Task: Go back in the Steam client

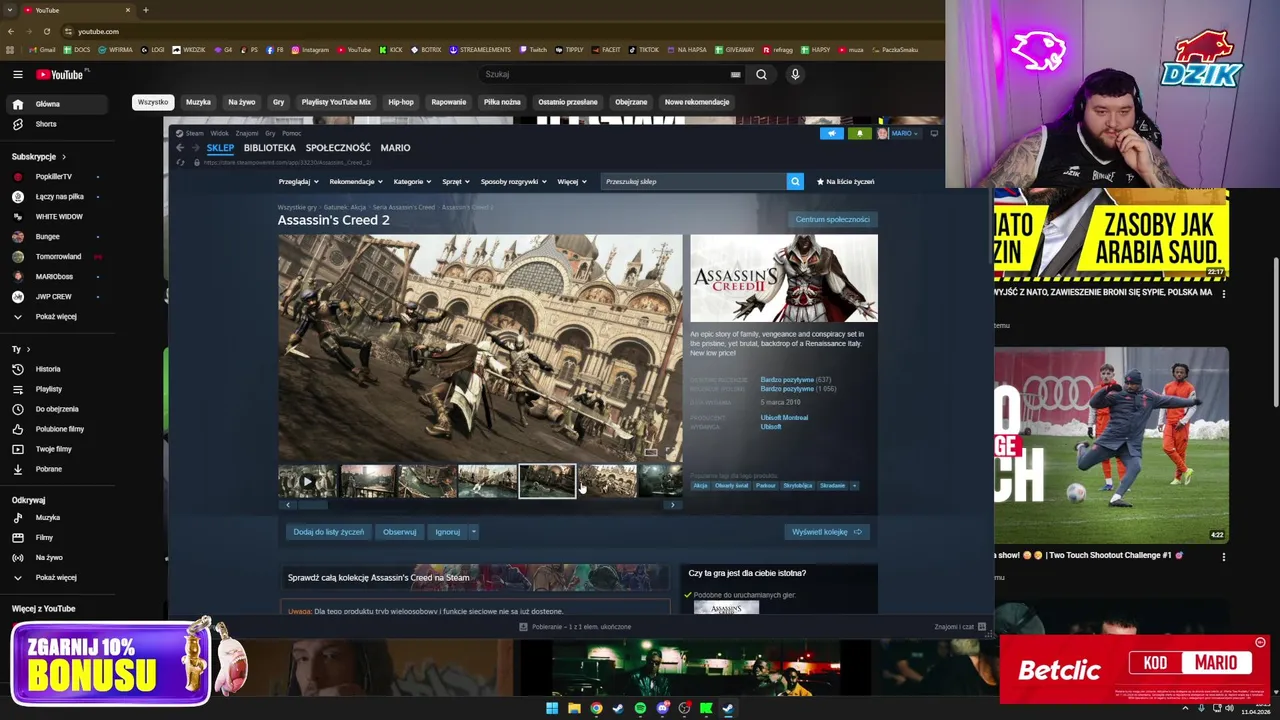Action: [180, 148]
